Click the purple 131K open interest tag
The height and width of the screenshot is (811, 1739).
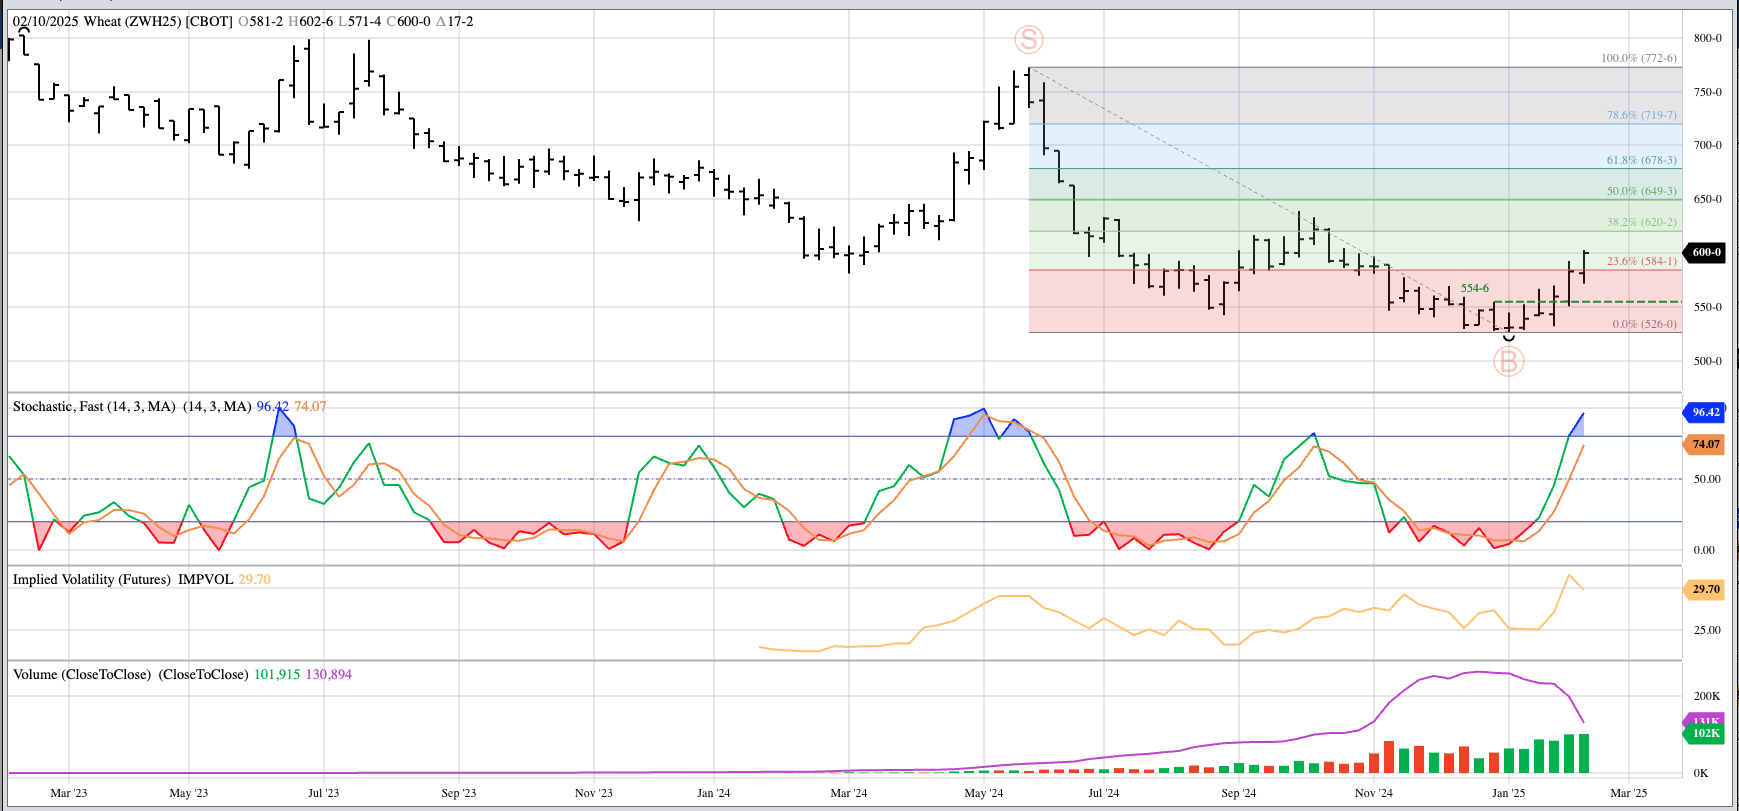click(x=1705, y=719)
